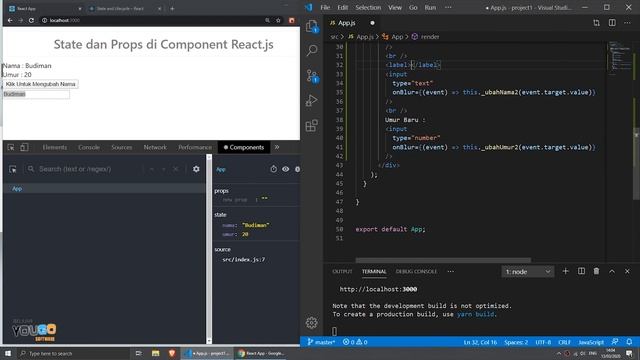Log component data with bug icon
The height and width of the screenshot is (360, 640).
[297, 169]
